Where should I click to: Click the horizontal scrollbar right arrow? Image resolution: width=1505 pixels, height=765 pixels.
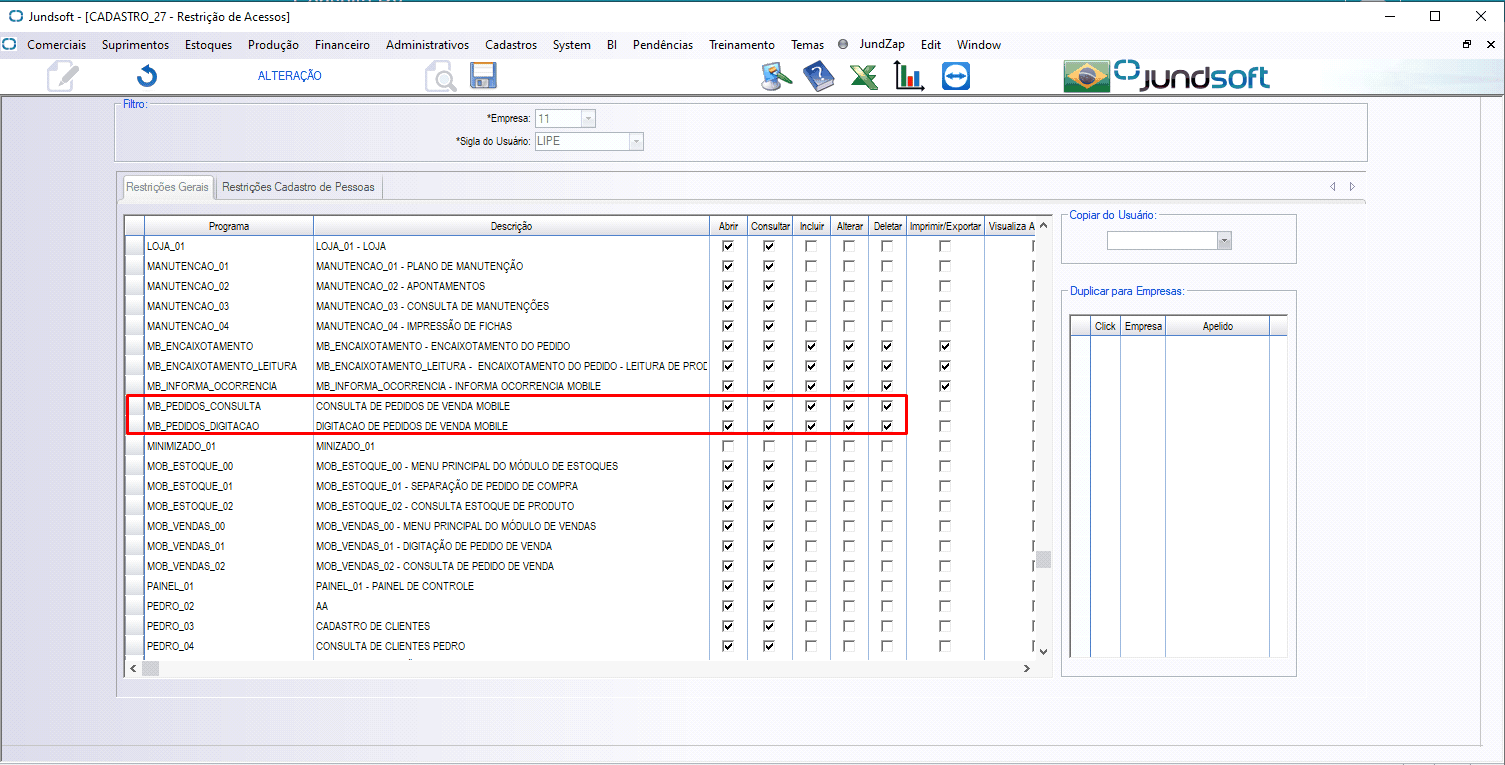tap(1026, 667)
